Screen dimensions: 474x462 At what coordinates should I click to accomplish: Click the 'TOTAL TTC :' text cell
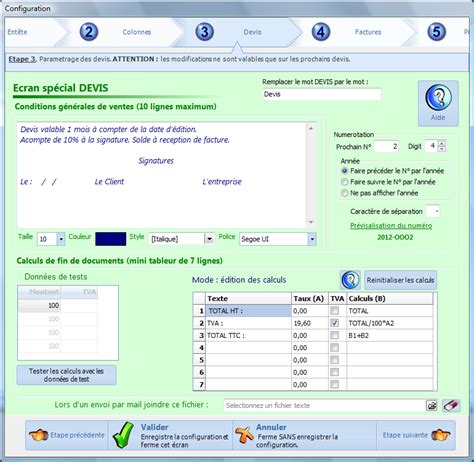coord(249,335)
